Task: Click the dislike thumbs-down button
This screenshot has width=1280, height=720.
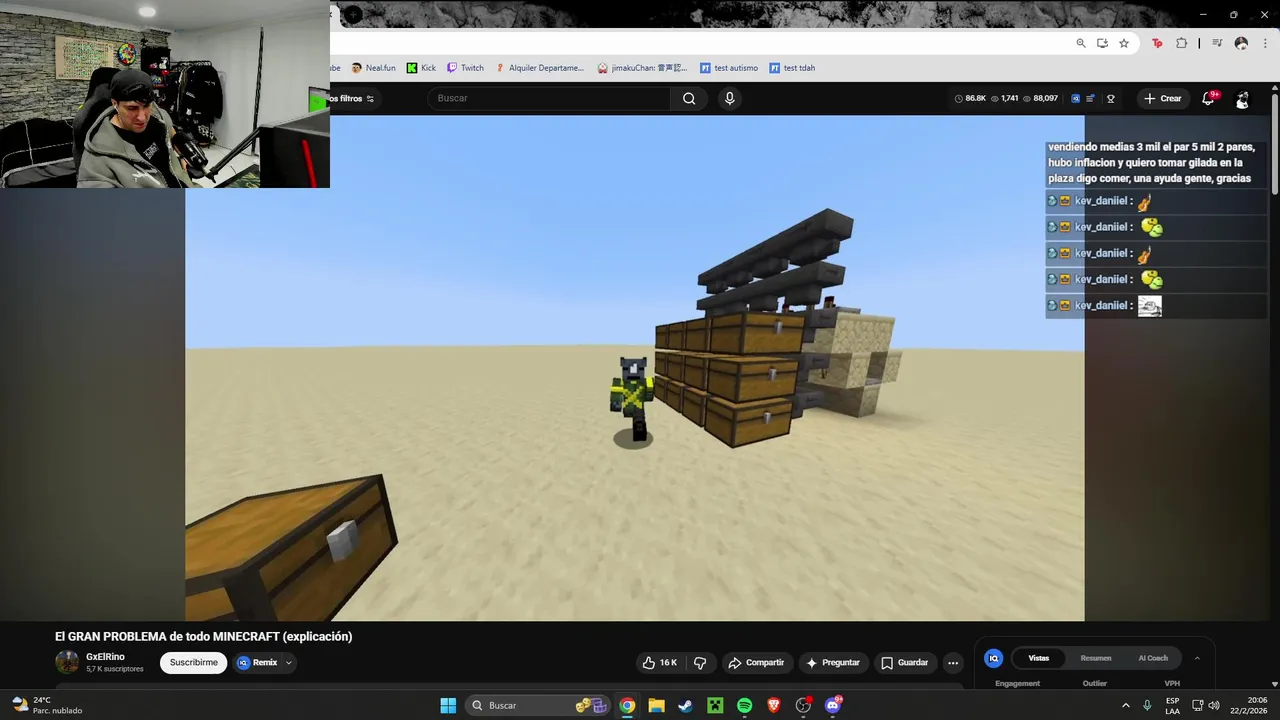Action: 700,662
